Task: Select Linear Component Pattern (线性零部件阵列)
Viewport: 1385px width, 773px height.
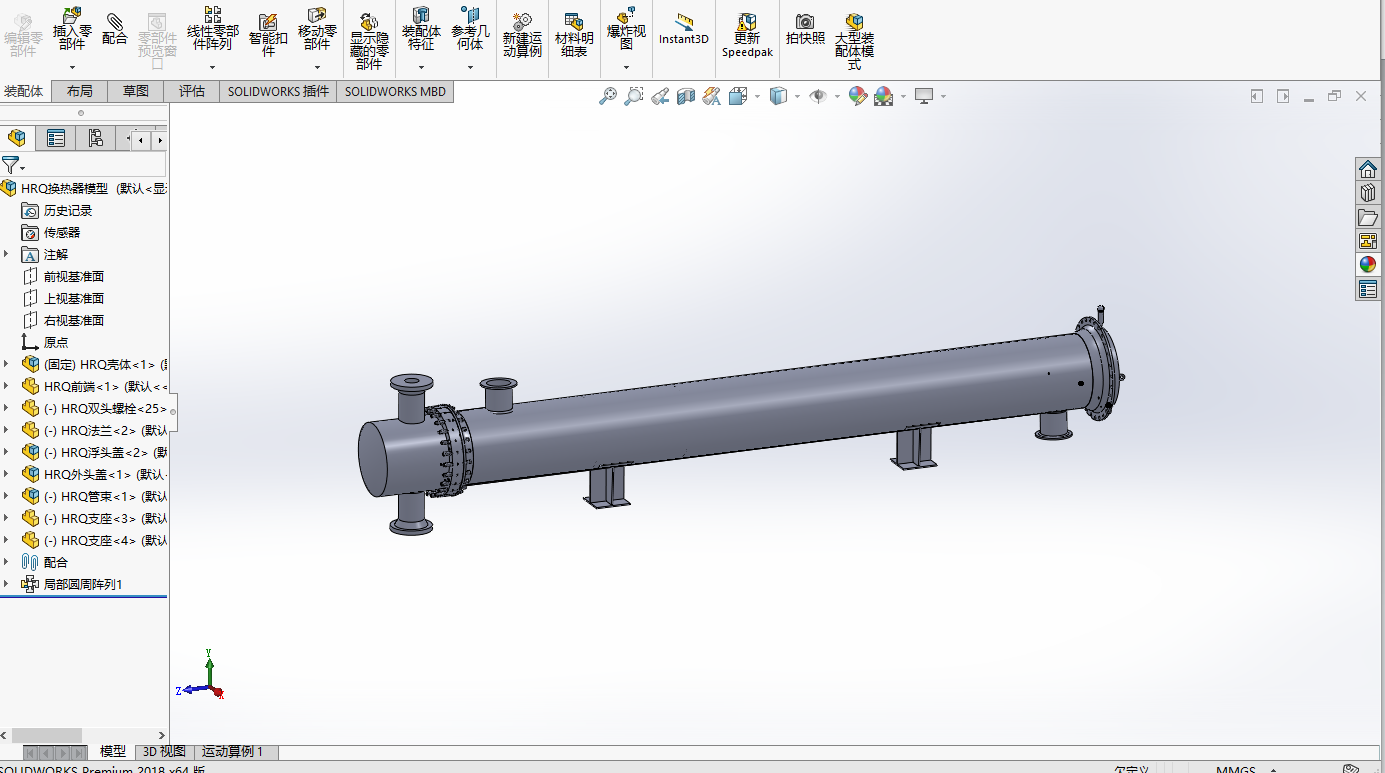Action: (x=213, y=27)
